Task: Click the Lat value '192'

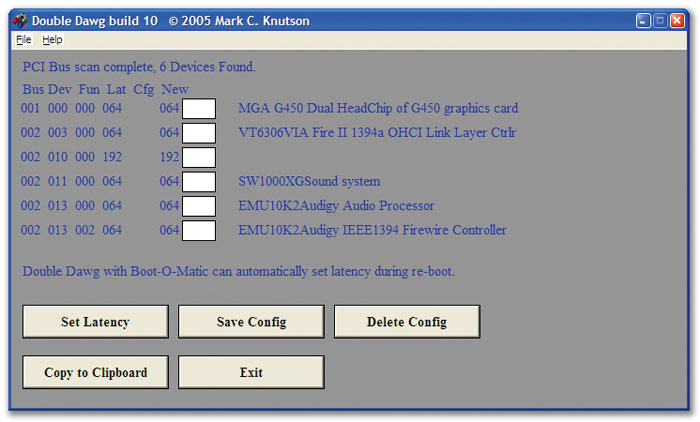Action: click(x=112, y=157)
